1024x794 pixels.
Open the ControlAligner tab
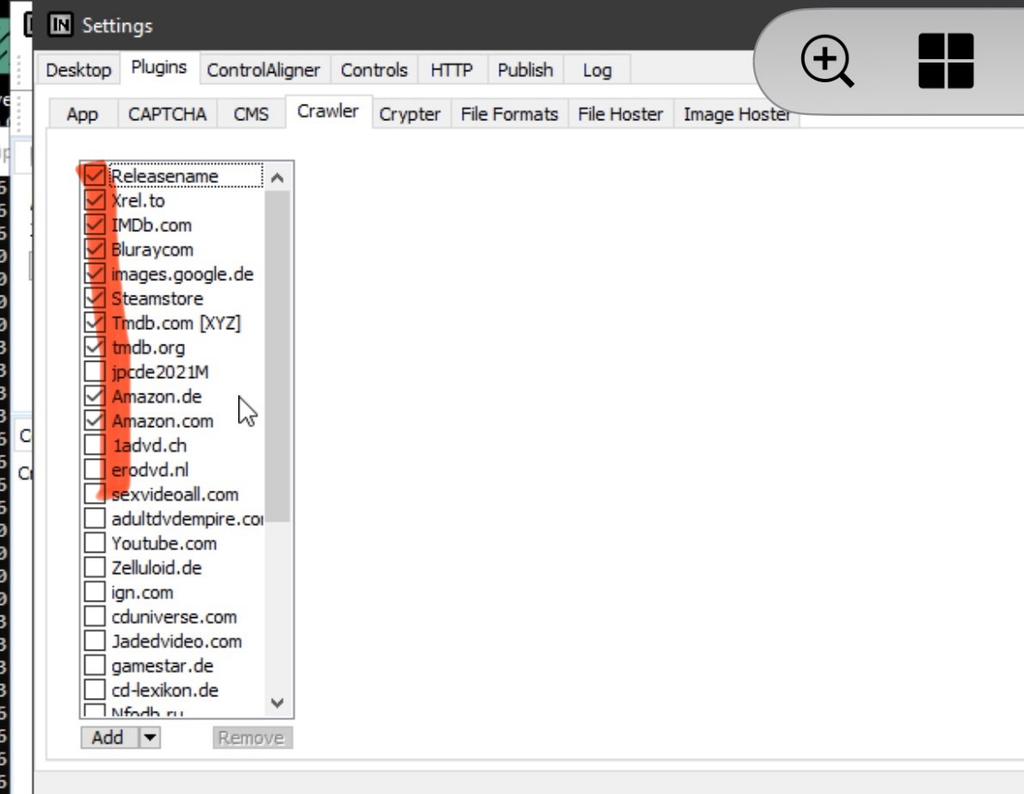pos(263,70)
